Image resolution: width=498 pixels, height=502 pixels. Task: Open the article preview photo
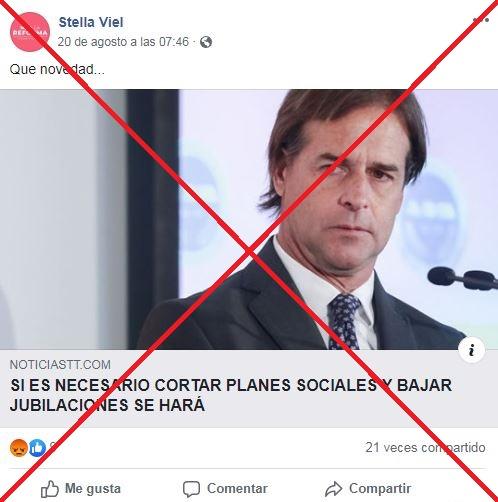pos(249,219)
